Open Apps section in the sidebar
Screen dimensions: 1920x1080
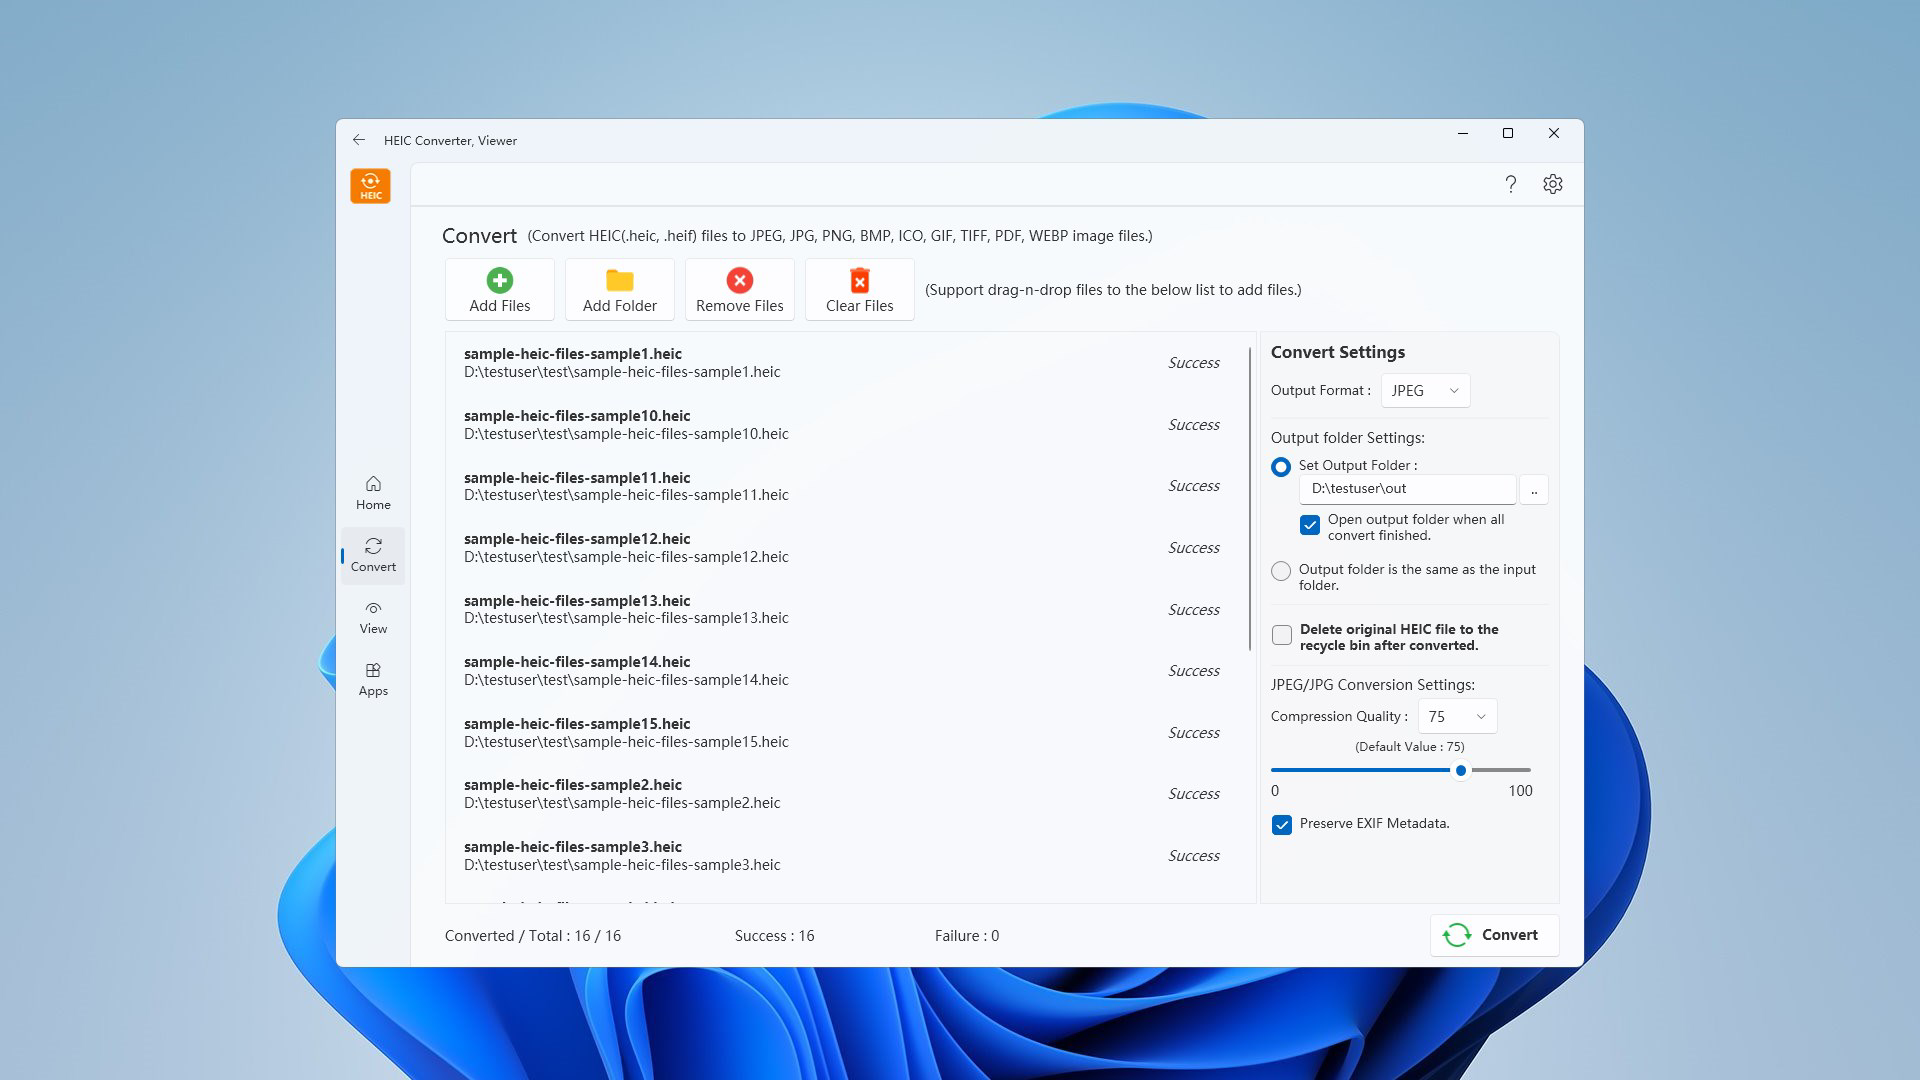pyautogui.click(x=373, y=679)
